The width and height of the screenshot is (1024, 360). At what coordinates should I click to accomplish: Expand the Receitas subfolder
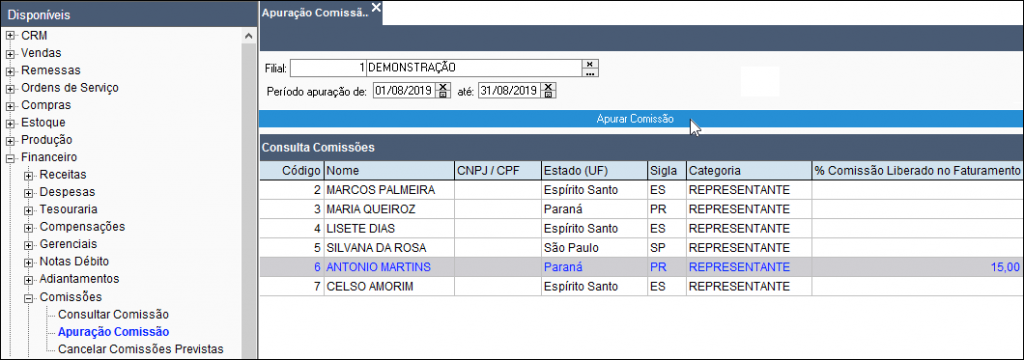29,175
